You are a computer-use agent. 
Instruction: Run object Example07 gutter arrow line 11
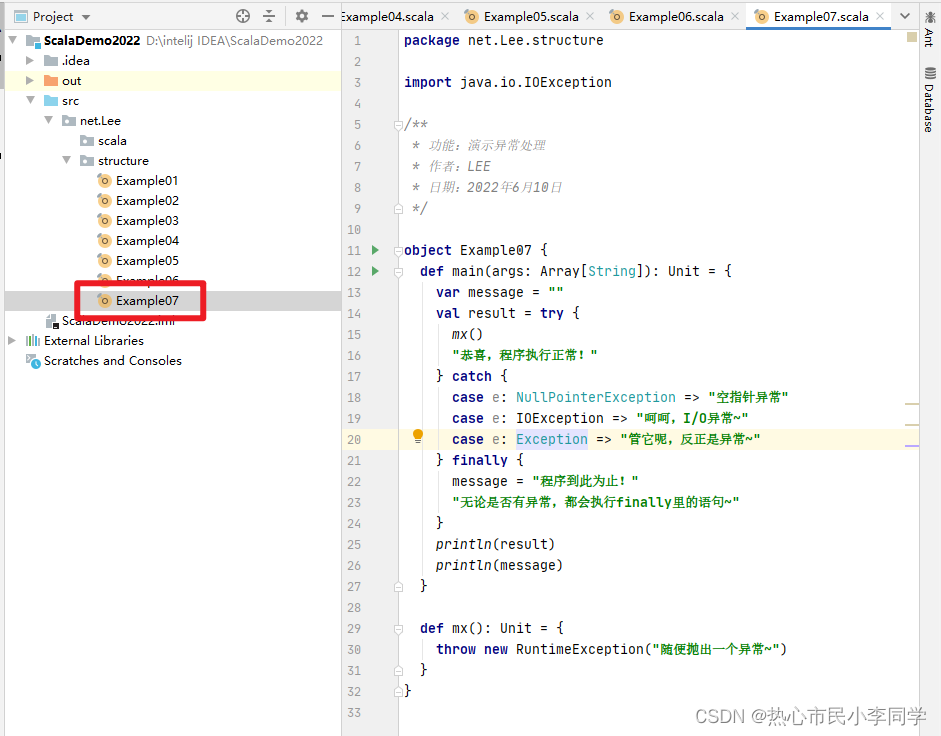coord(376,250)
